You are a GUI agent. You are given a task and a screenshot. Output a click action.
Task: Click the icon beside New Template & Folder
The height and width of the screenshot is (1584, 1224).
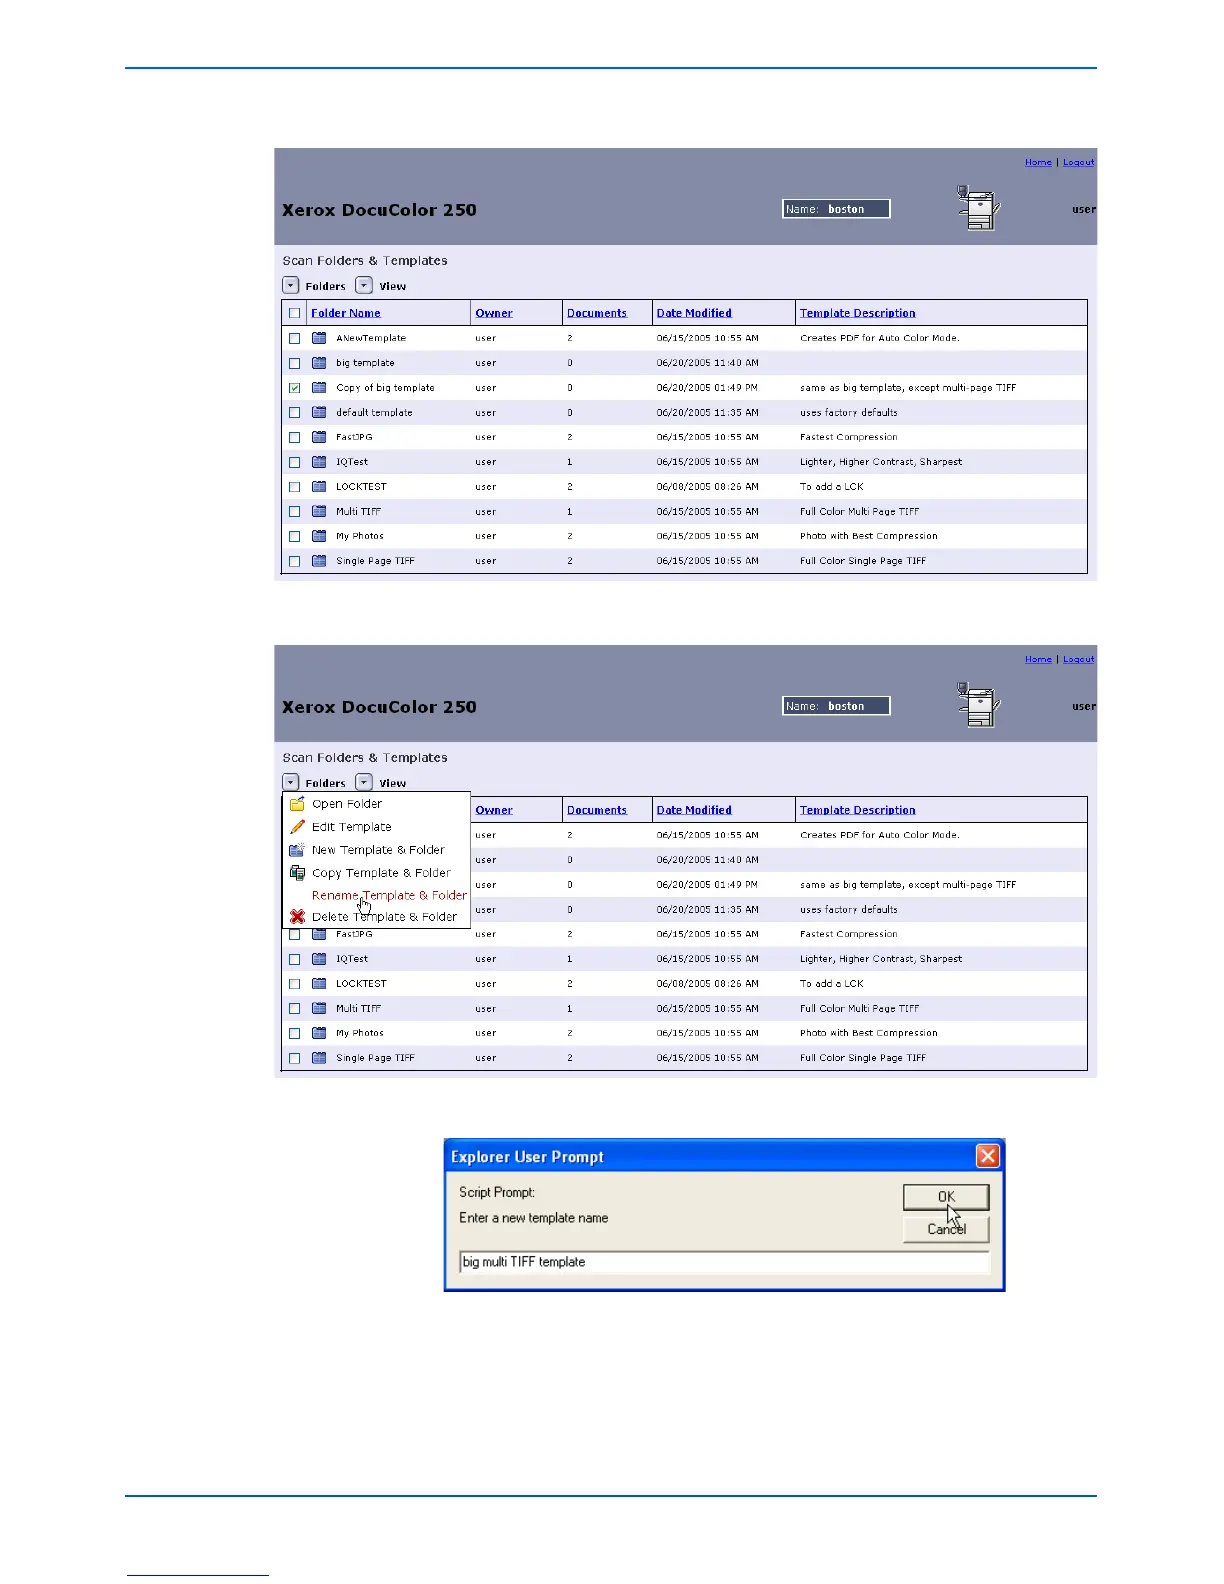tap(297, 850)
